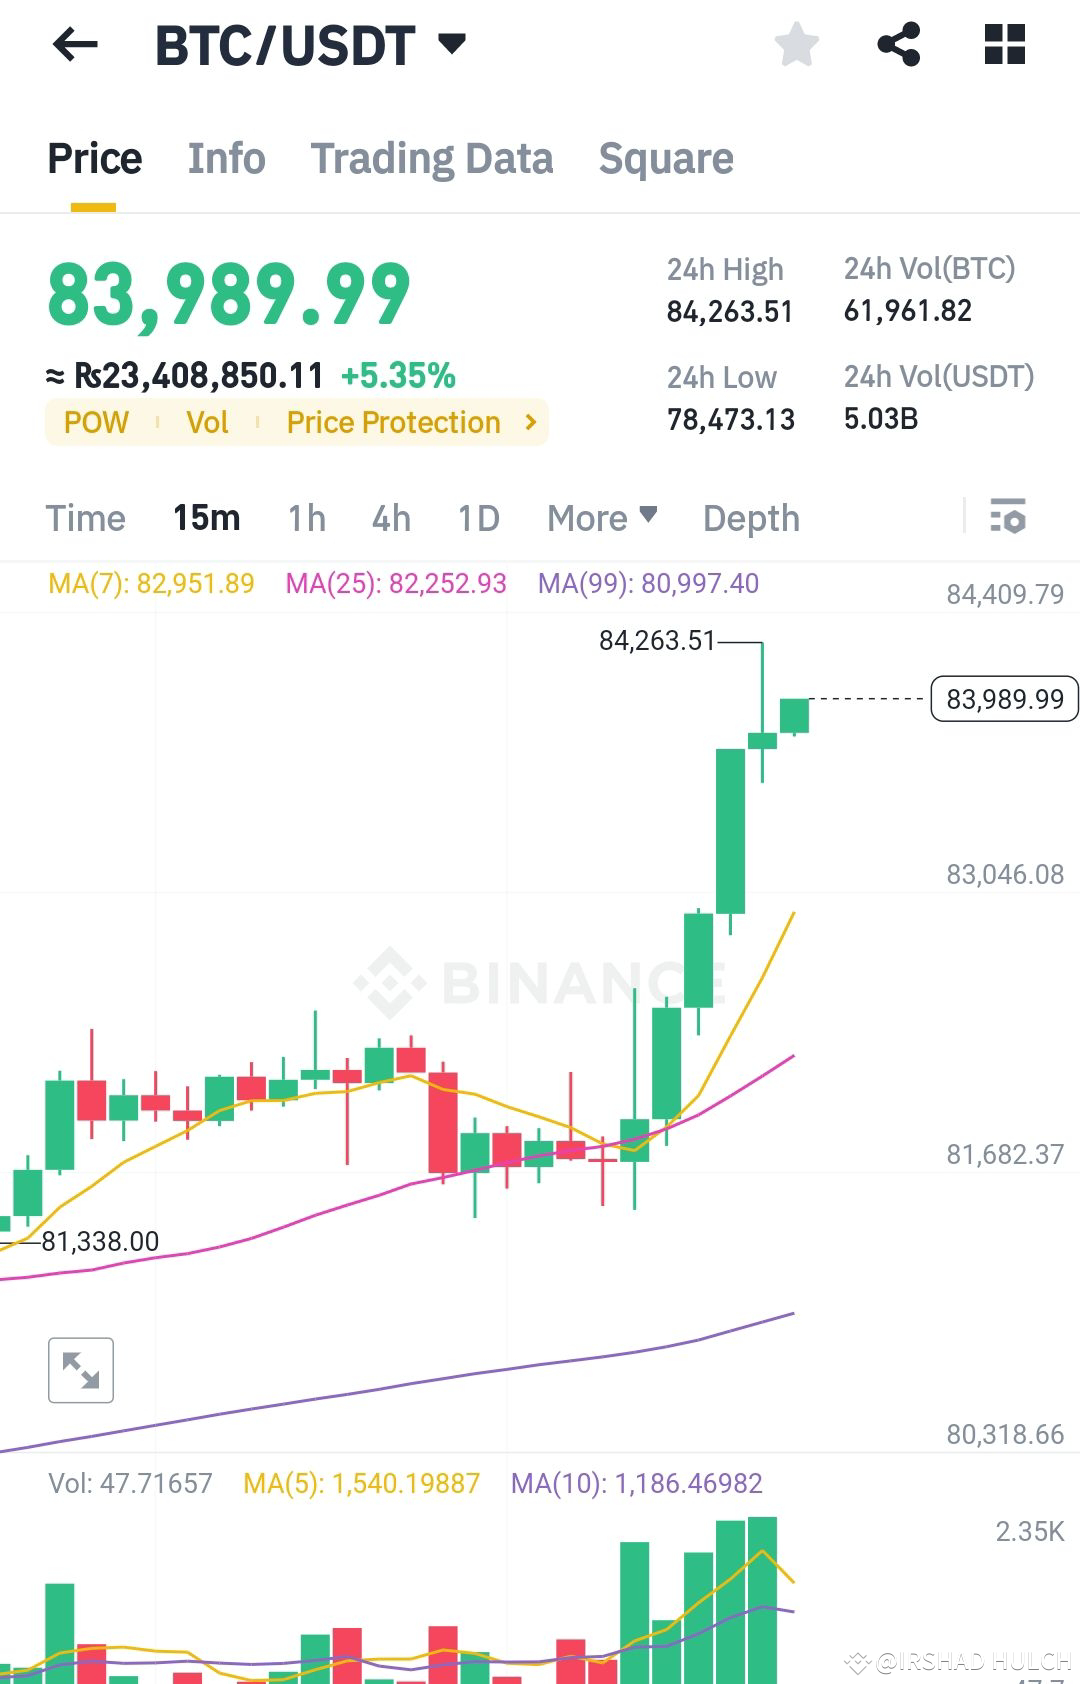Enable the 4h candle interval
Image resolution: width=1080 pixels, height=1684 pixels.
[390, 518]
